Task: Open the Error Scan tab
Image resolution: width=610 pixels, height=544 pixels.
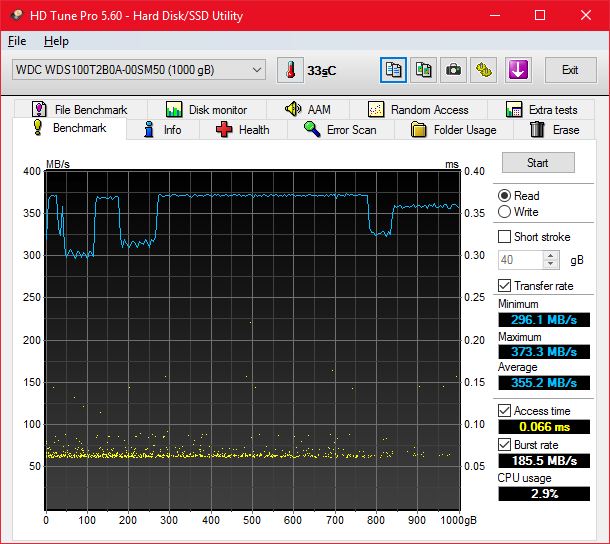Action: coord(340,130)
